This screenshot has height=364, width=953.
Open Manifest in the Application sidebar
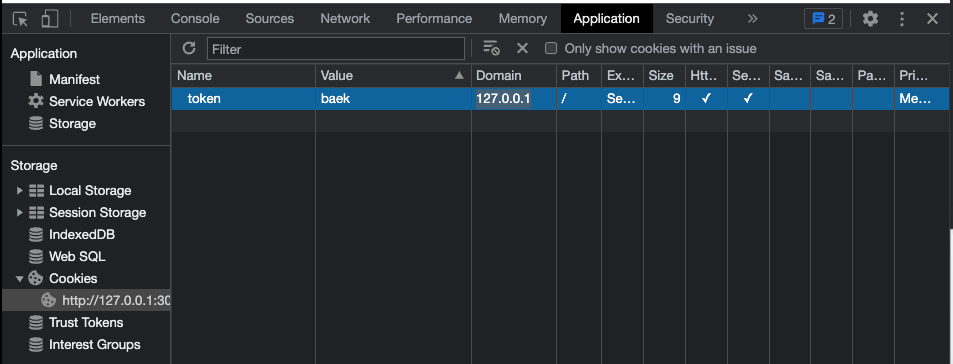coord(74,80)
